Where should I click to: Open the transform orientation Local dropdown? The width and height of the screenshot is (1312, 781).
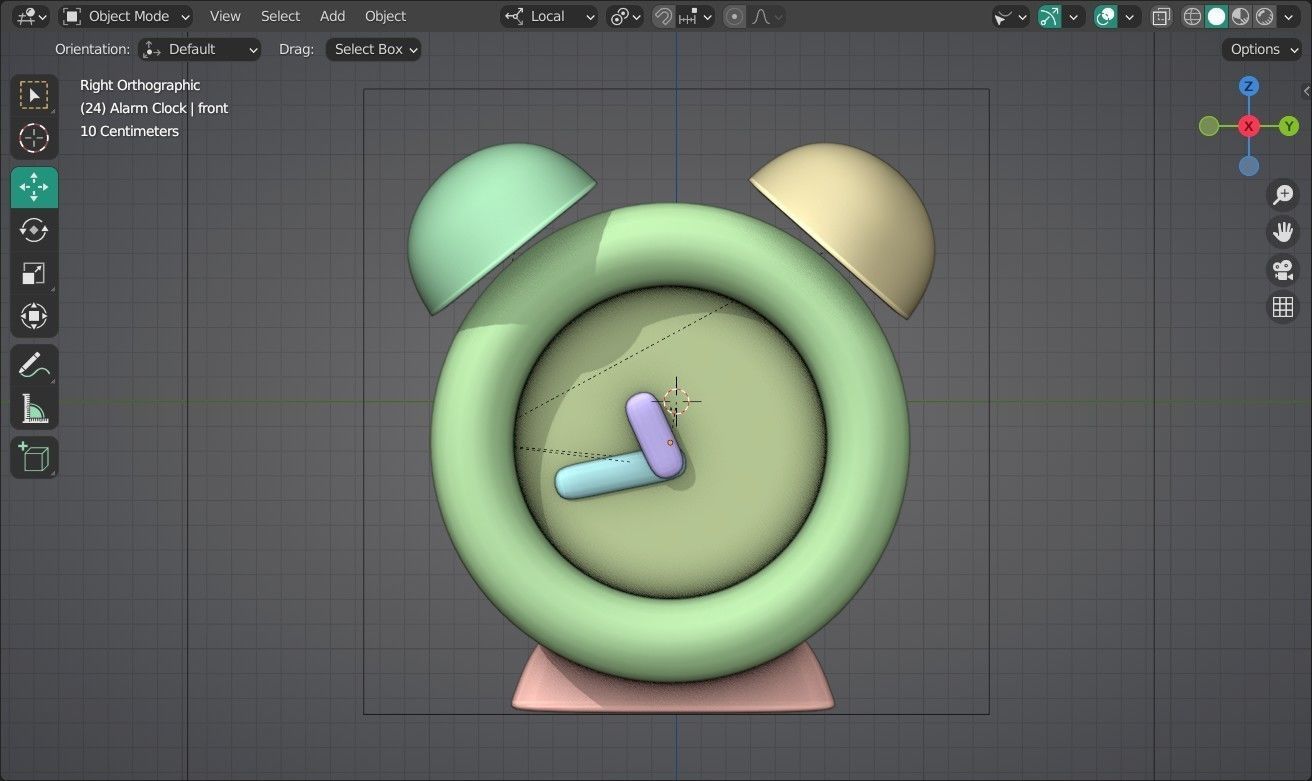pos(548,16)
